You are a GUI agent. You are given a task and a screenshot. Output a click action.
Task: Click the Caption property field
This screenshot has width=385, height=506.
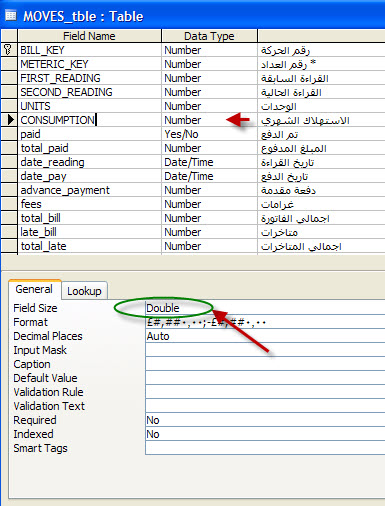pos(265,364)
